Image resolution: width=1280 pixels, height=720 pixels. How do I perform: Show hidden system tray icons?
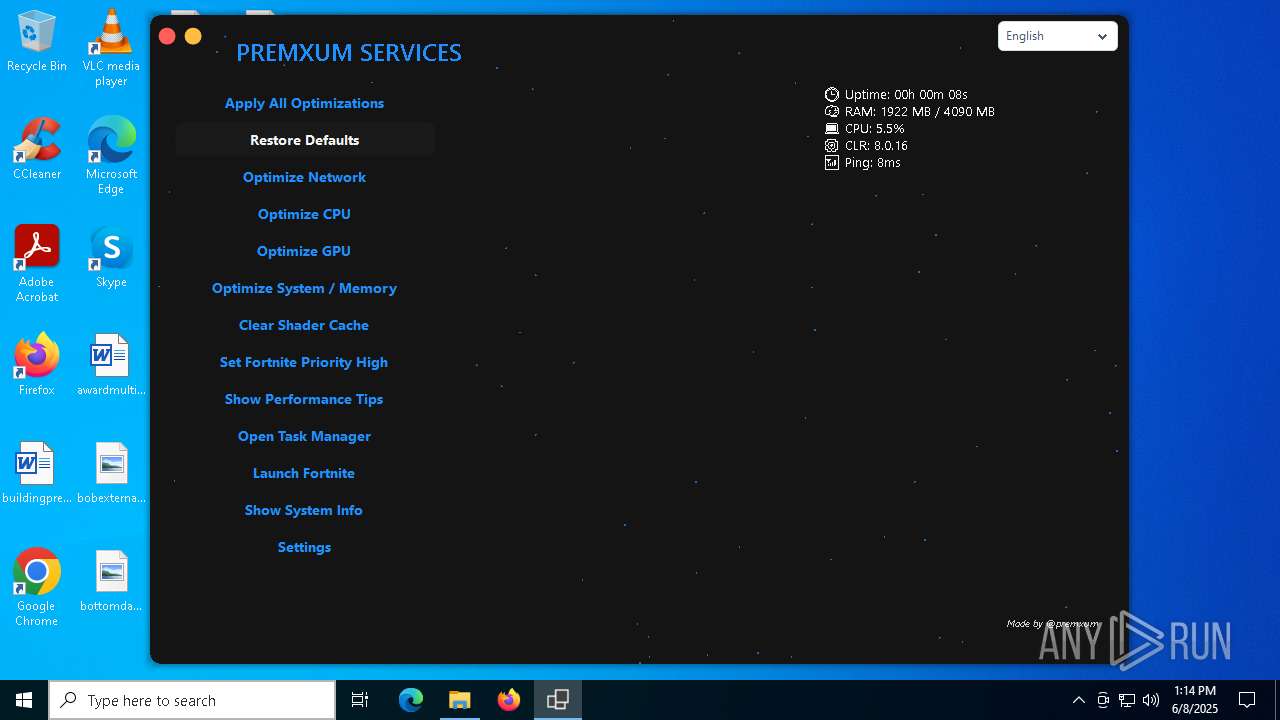(x=1079, y=700)
